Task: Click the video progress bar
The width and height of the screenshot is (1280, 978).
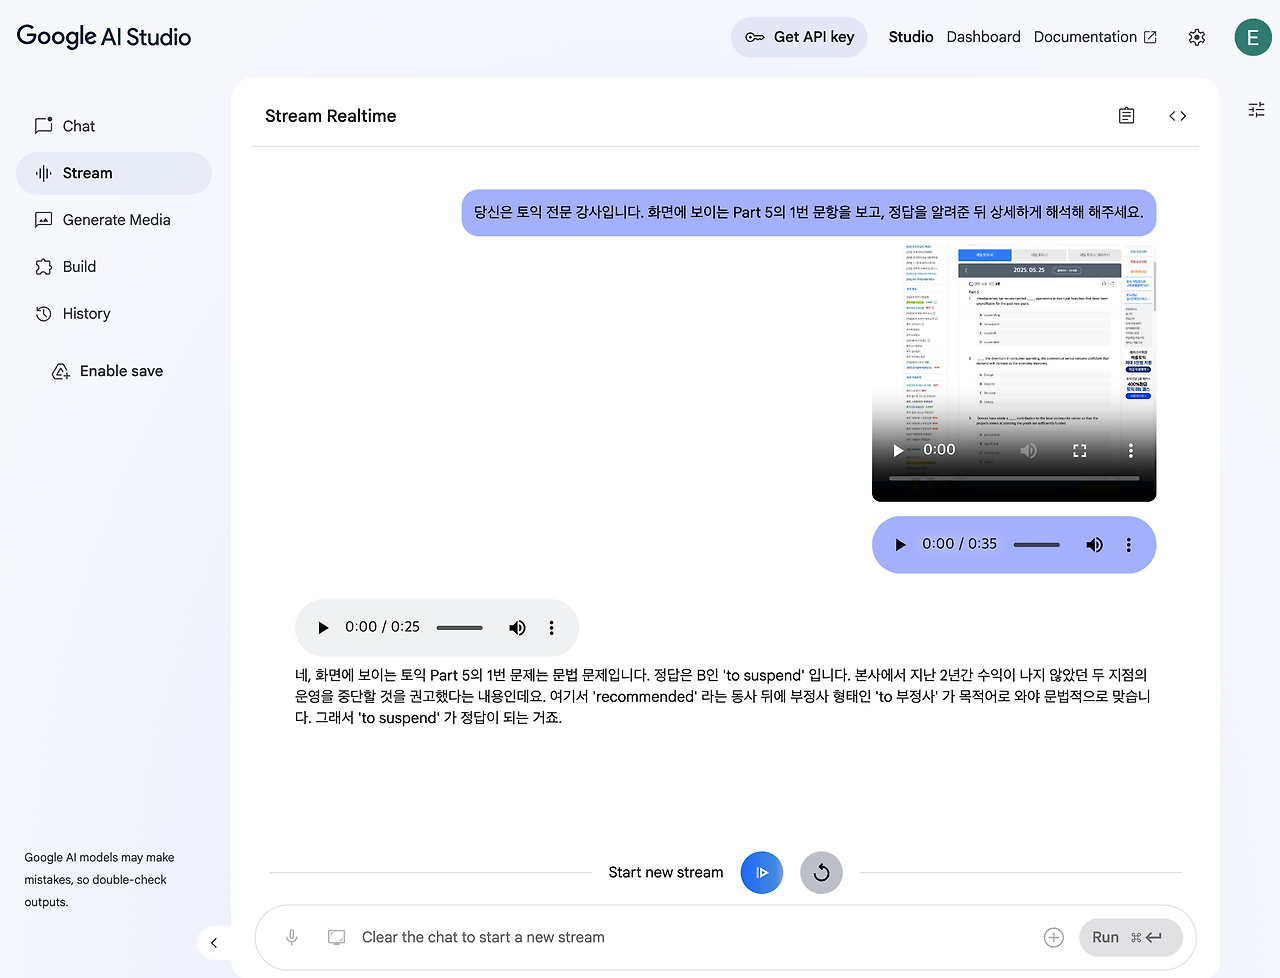Action: [x=1014, y=479]
